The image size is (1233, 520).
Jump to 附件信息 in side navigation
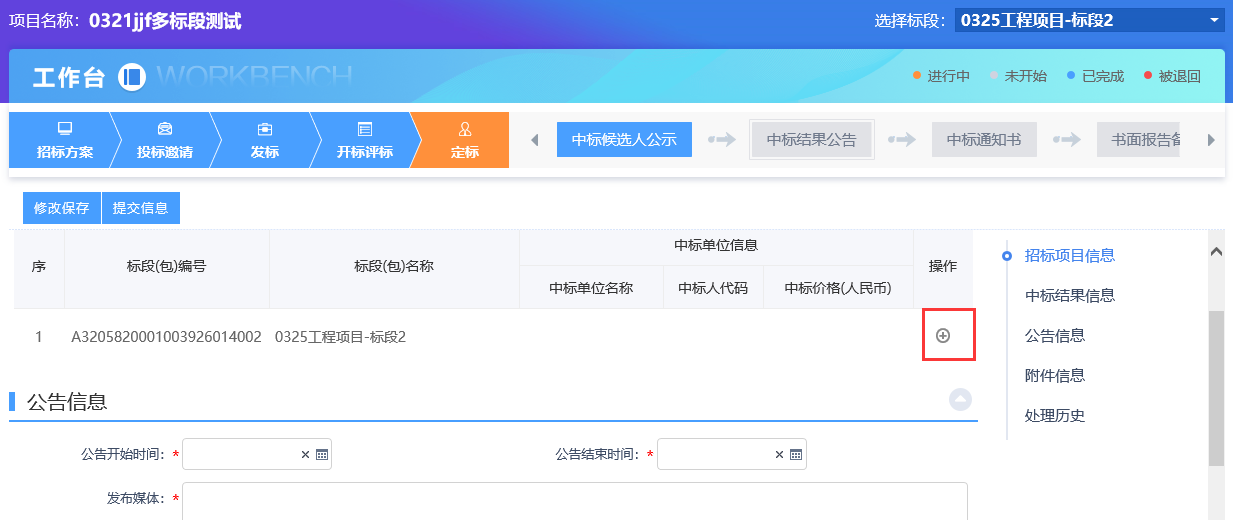coord(1055,376)
